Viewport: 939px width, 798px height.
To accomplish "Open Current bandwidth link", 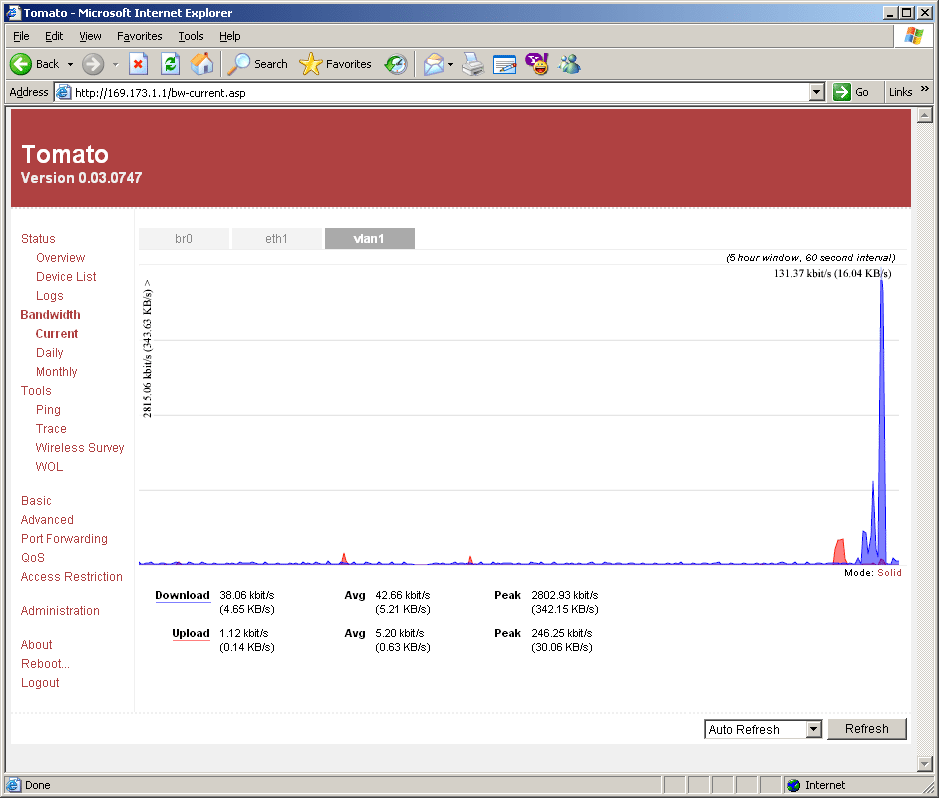I will 57,333.
